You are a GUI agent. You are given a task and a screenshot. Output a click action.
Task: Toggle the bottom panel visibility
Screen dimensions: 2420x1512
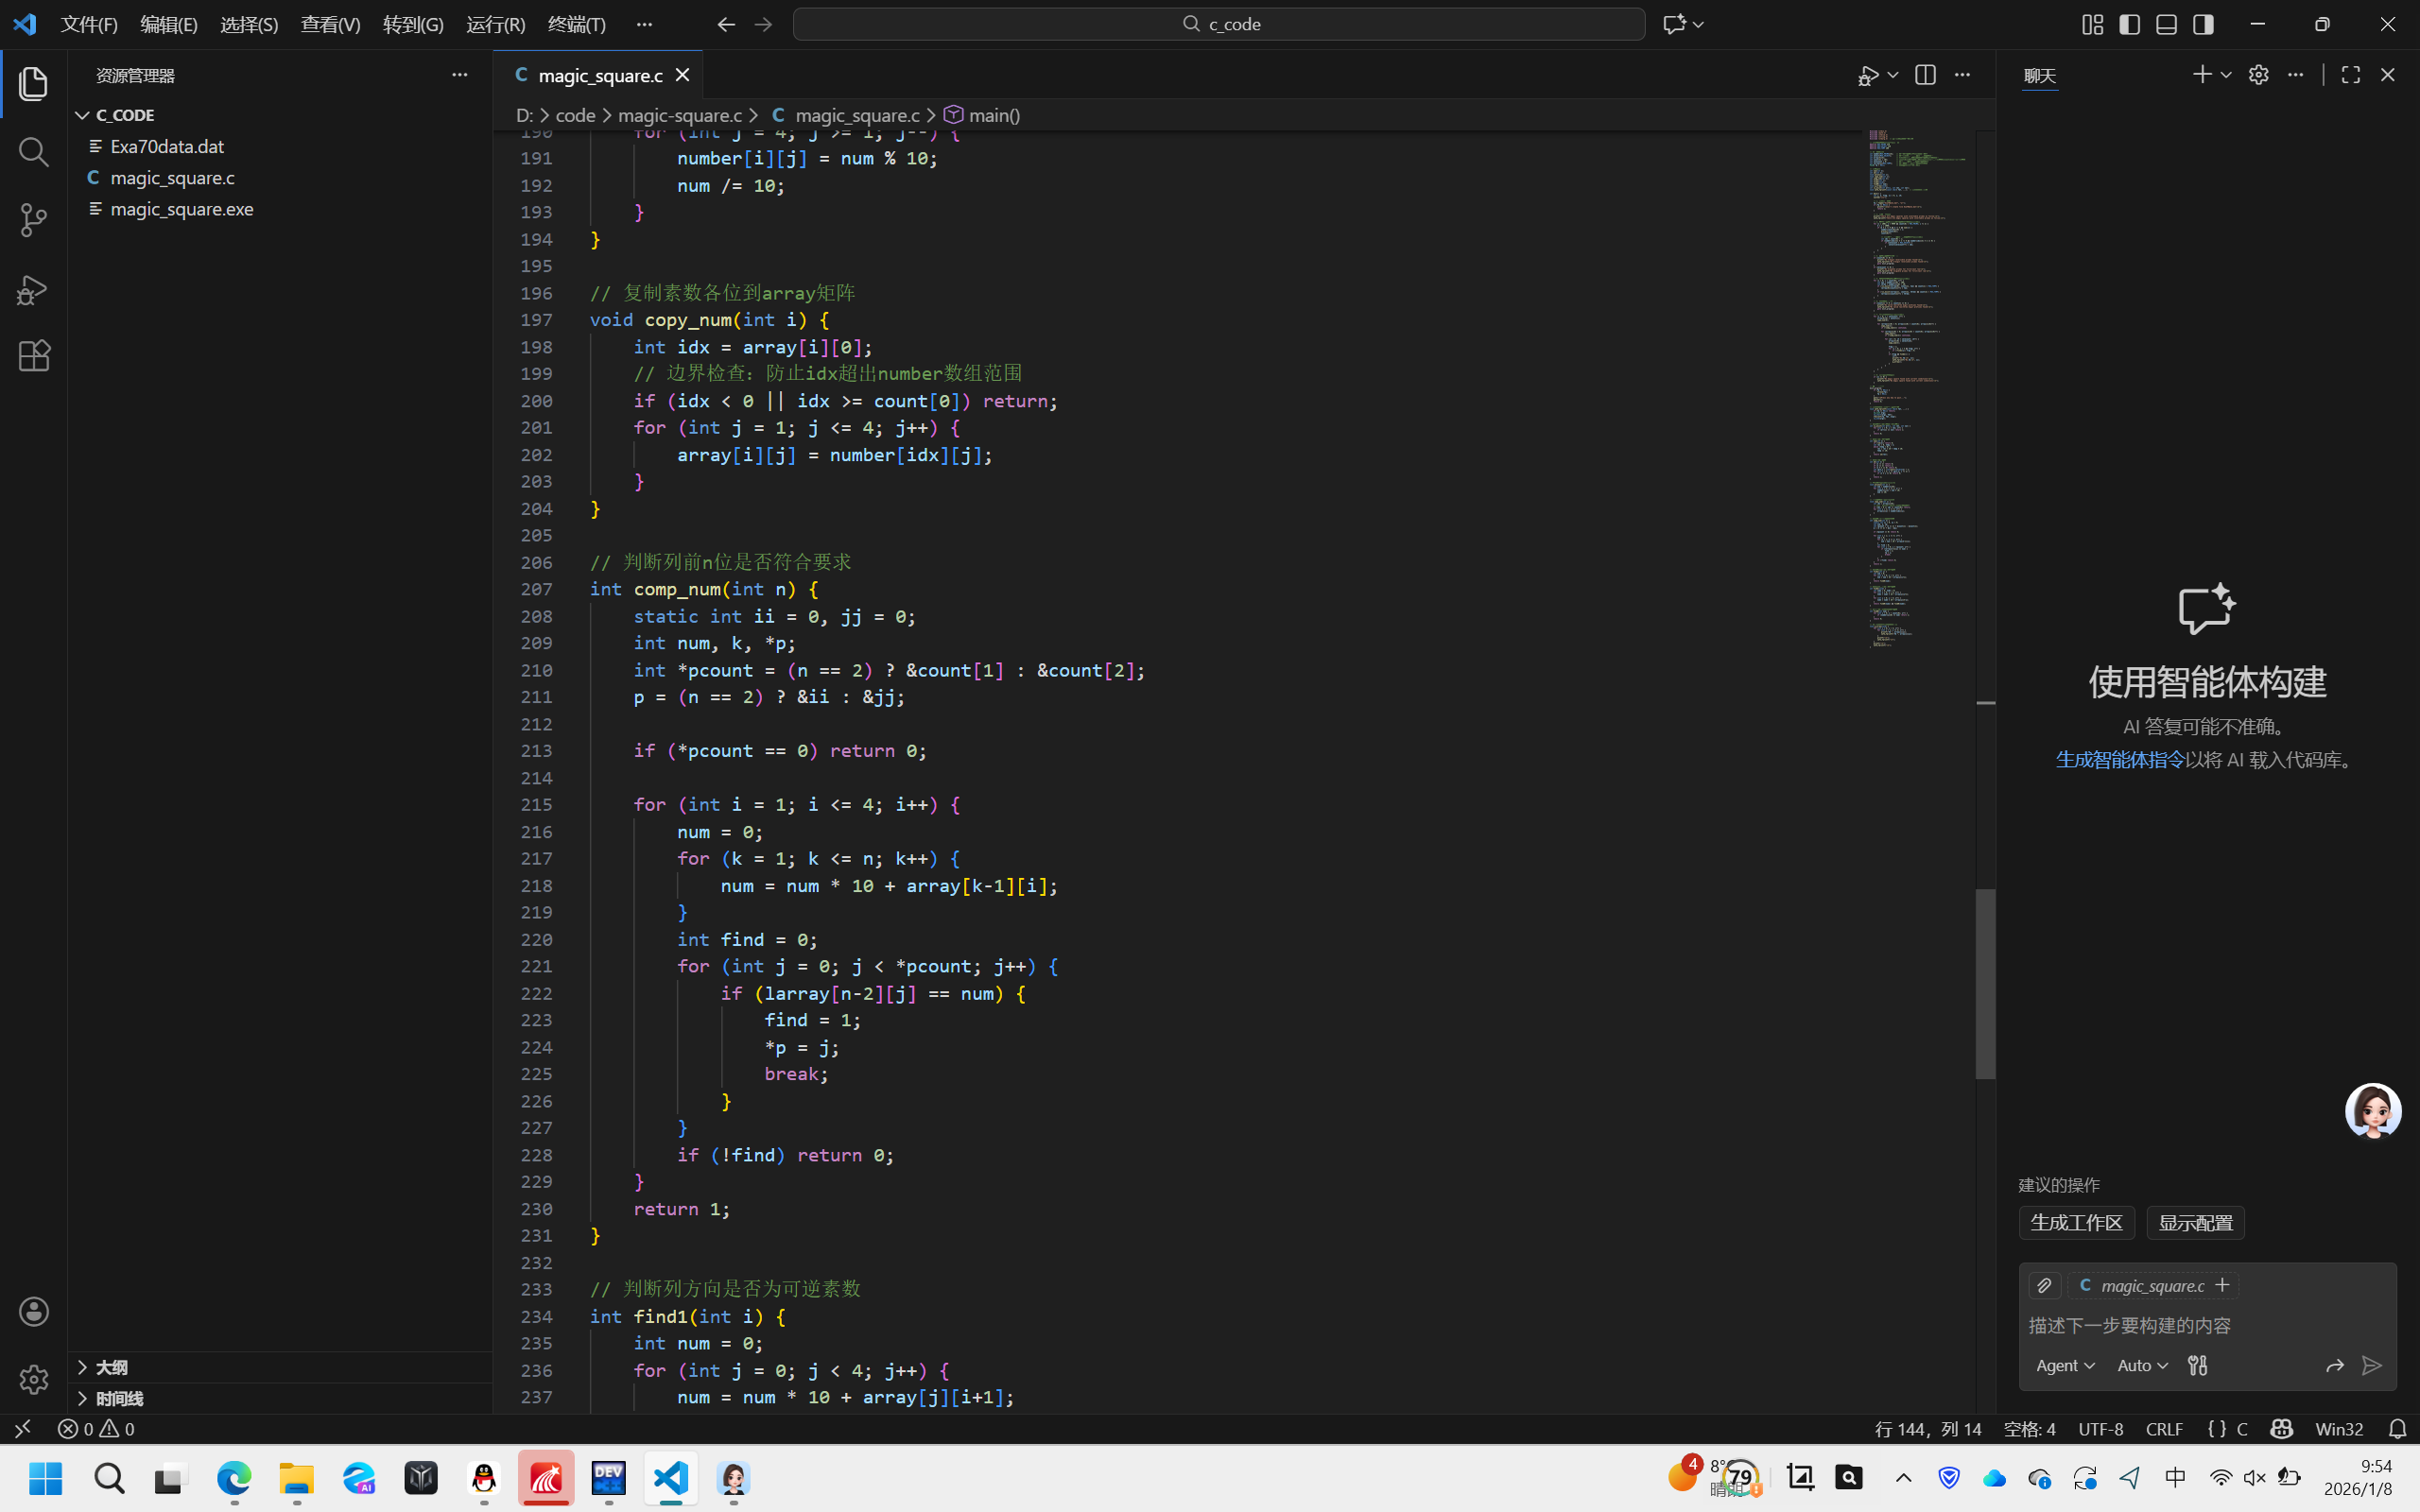(2166, 24)
